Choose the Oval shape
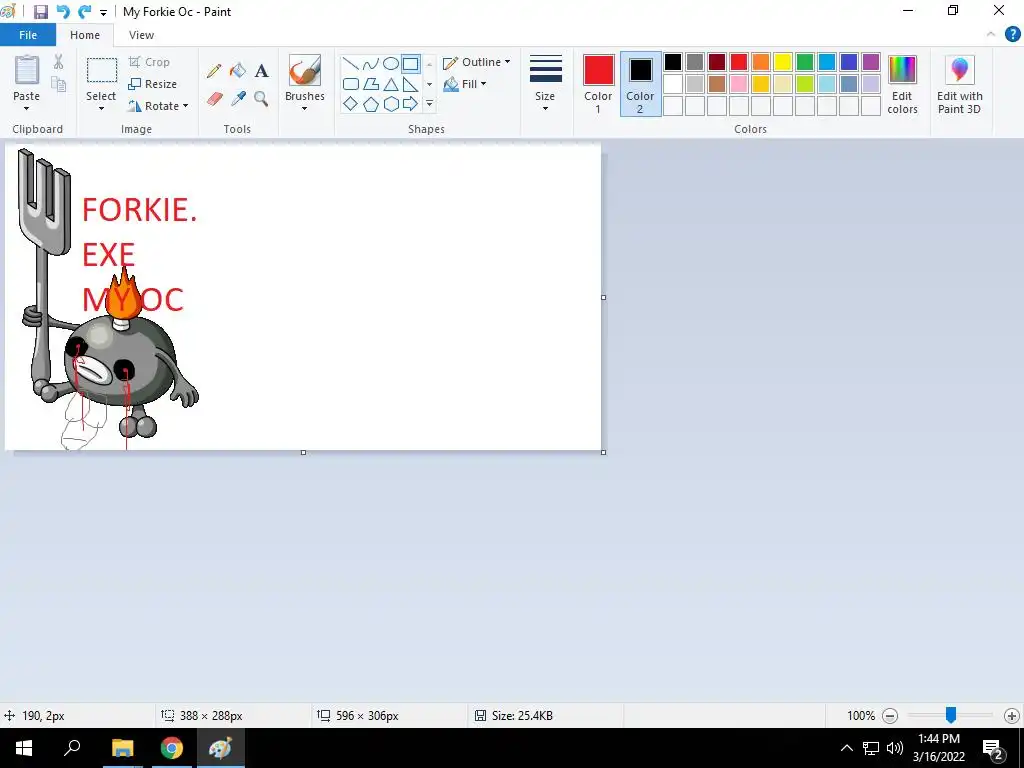Viewport: 1024px width, 768px height. click(x=391, y=63)
